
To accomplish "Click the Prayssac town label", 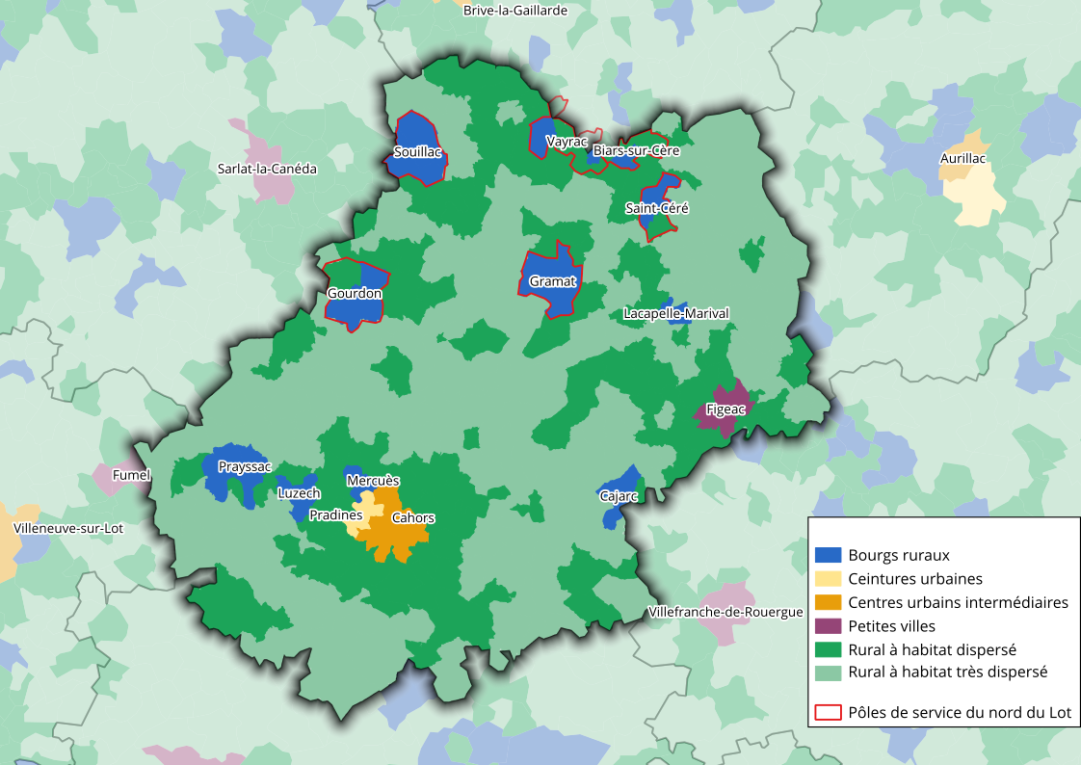I will point(244,467).
